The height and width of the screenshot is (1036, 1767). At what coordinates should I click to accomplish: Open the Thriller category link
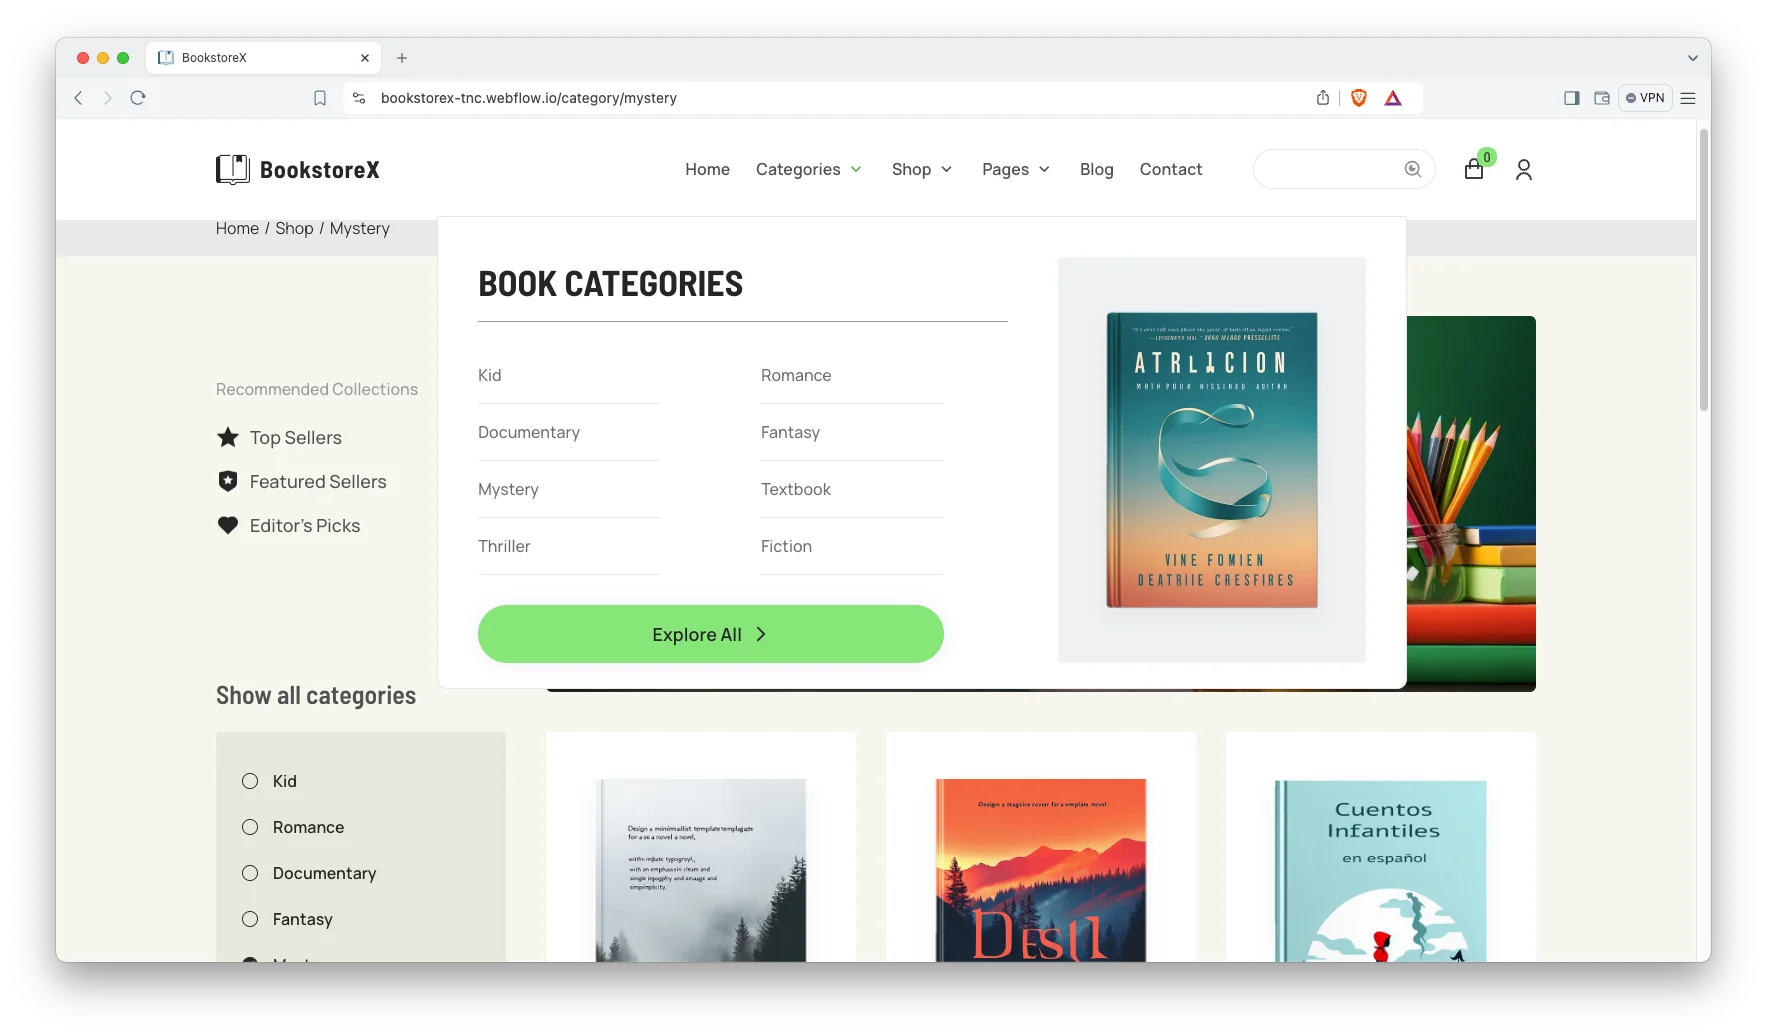[504, 546]
